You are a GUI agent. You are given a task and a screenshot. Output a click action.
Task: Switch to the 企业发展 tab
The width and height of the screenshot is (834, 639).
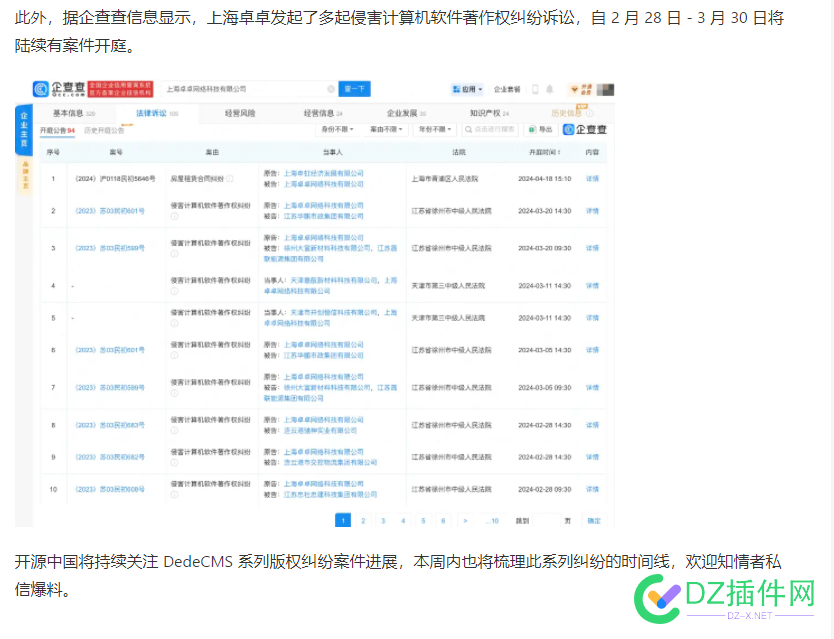click(x=406, y=113)
